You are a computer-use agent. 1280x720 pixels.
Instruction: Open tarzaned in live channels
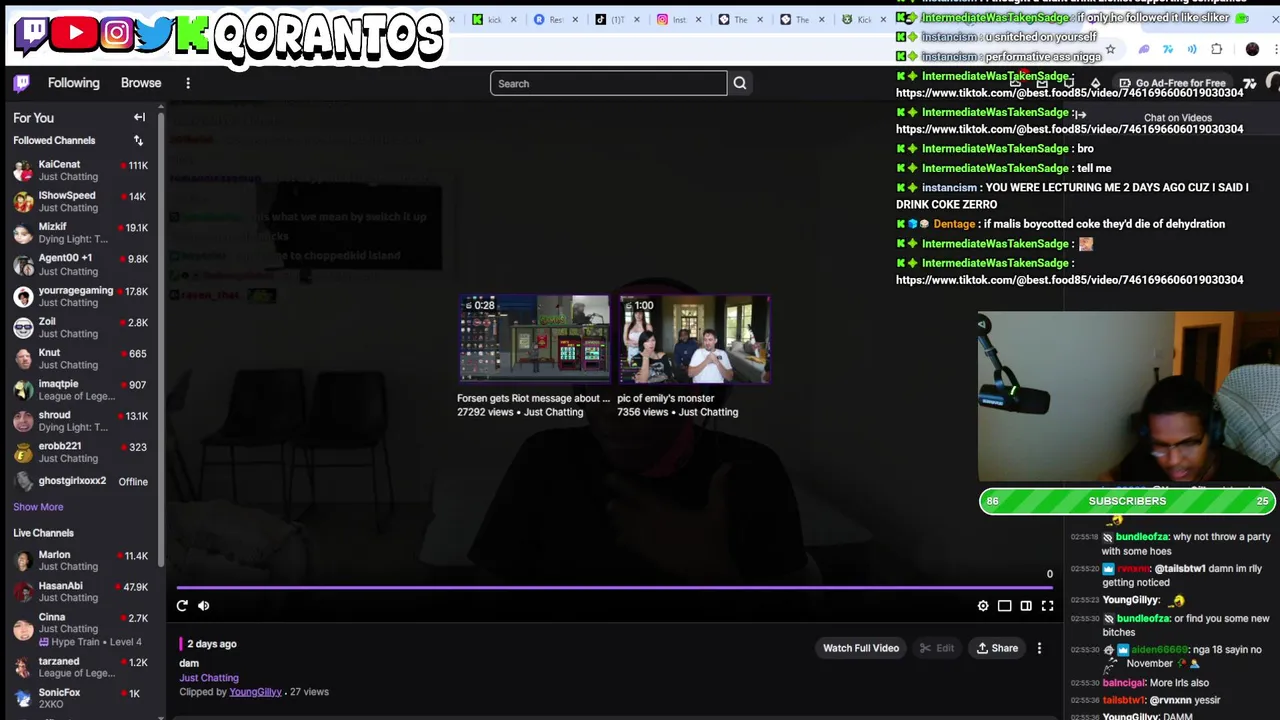[81, 667]
